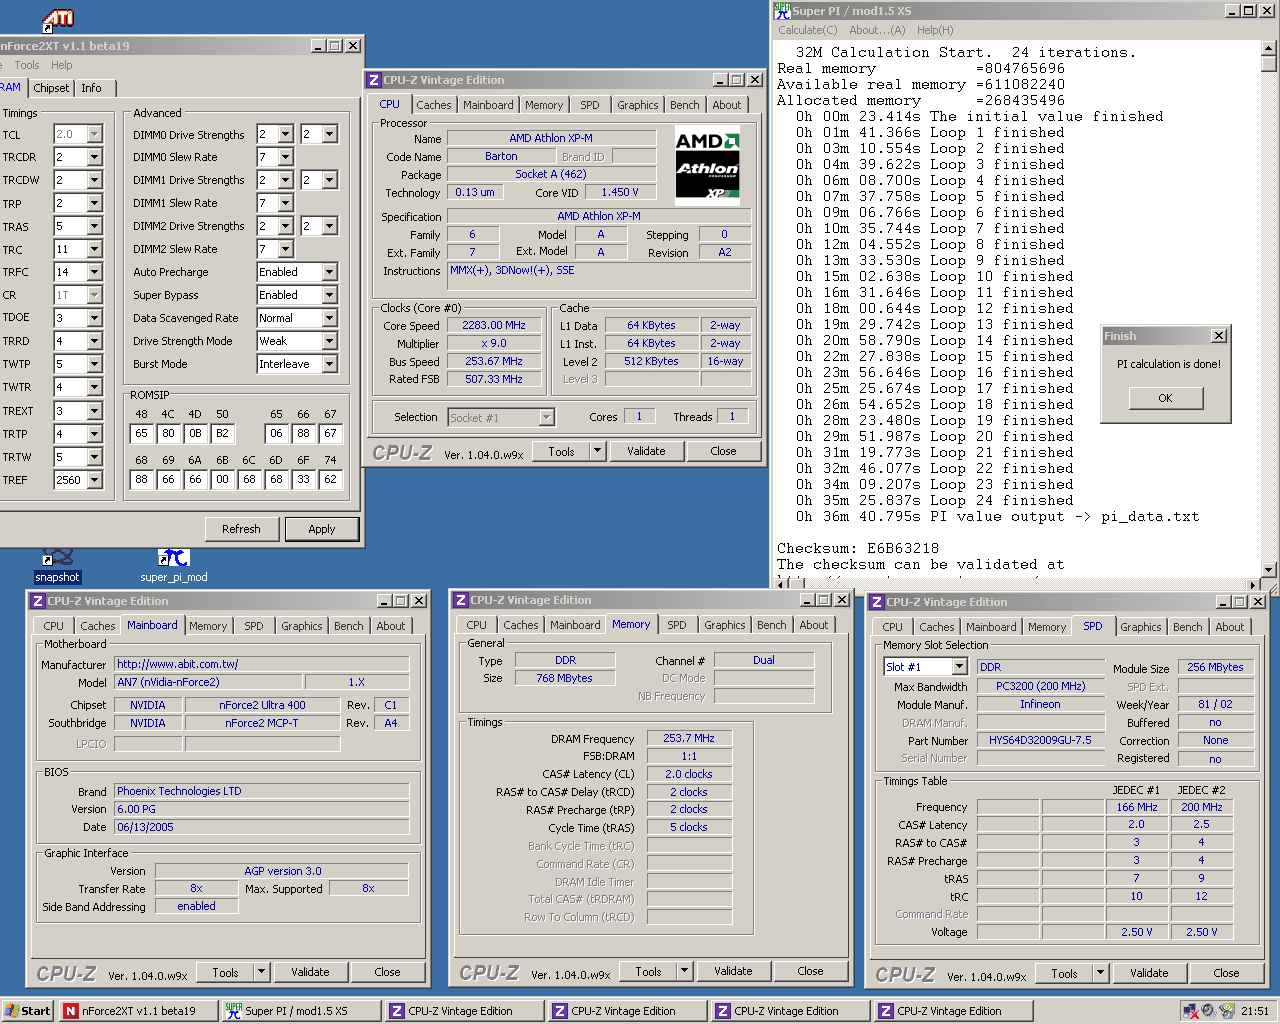The width and height of the screenshot is (1280, 1024).
Task: Click the disconnected network tray icon
Action: [x=1191, y=1011]
